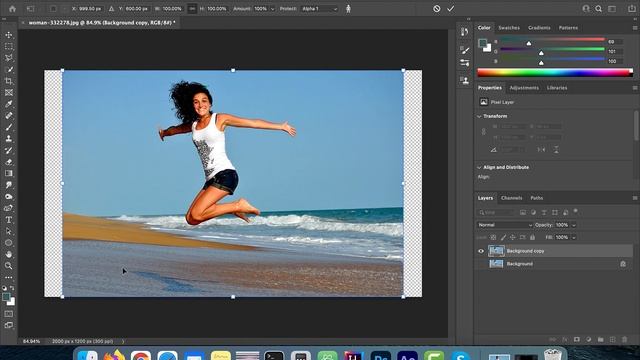Toggle the lock all padlock in Layers lock row

[532, 237]
